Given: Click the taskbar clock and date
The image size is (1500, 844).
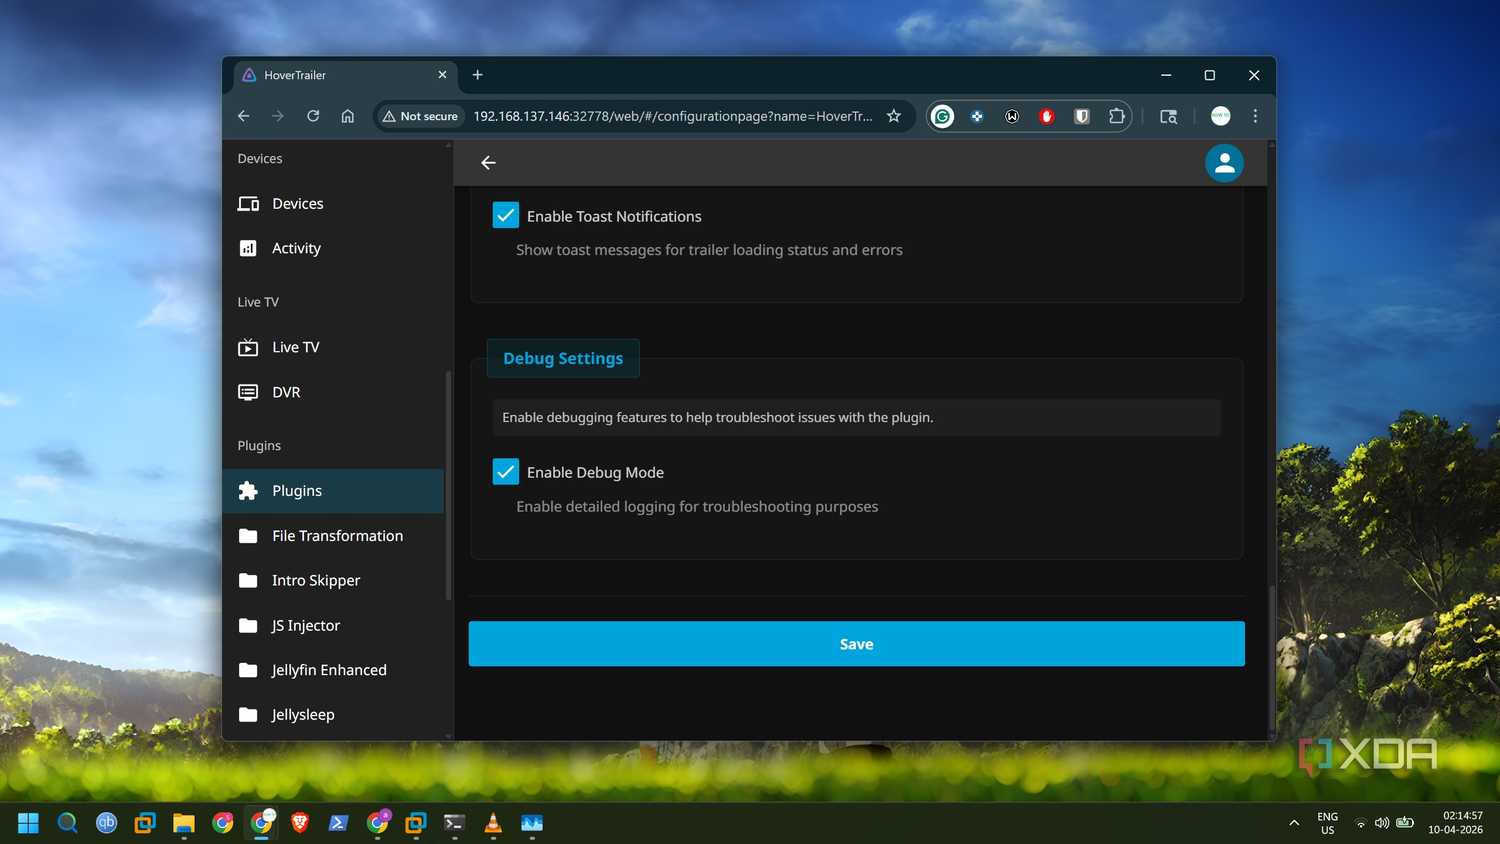Looking at the screenshot, I should [1455, 823].
